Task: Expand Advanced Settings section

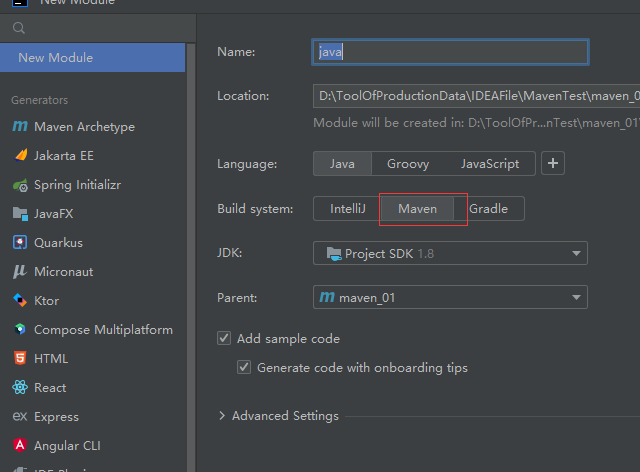Action: pos(222,416)
